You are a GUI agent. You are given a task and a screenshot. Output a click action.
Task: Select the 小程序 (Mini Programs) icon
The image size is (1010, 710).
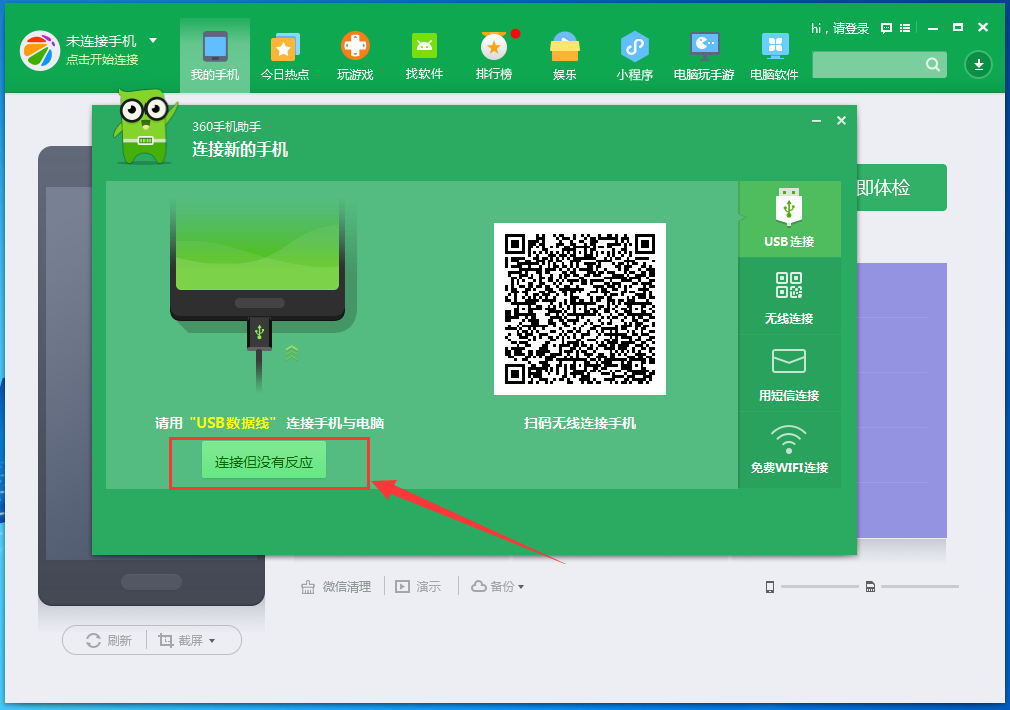[634, 47]
